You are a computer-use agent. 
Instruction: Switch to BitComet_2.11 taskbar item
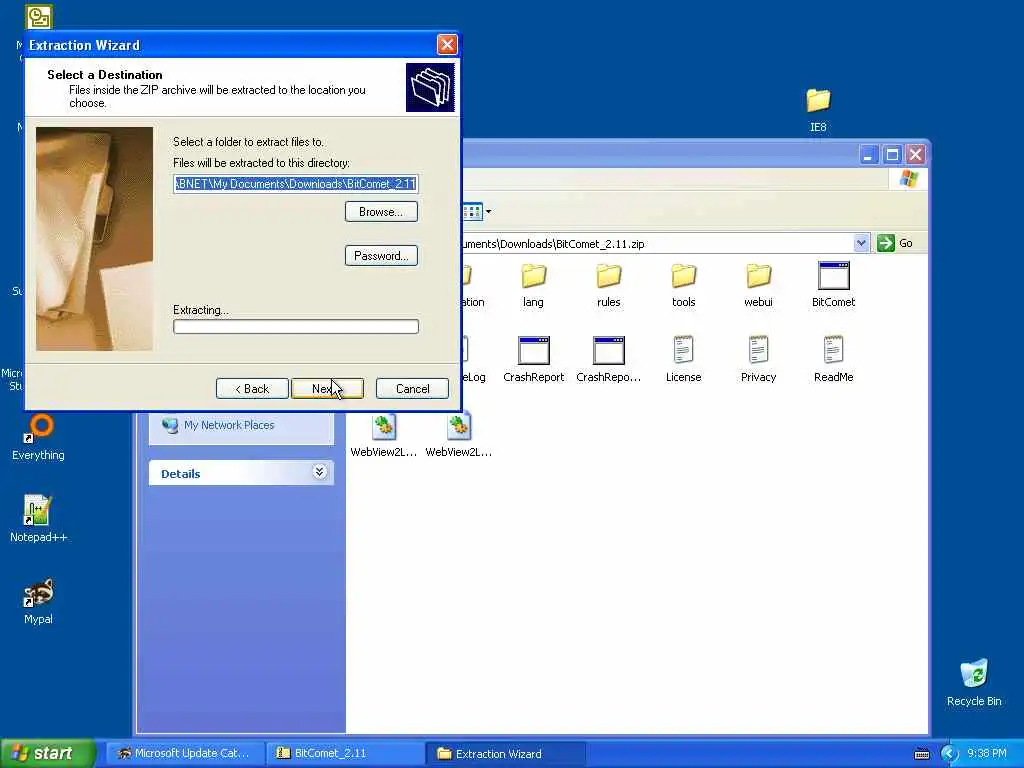(345, 753)
